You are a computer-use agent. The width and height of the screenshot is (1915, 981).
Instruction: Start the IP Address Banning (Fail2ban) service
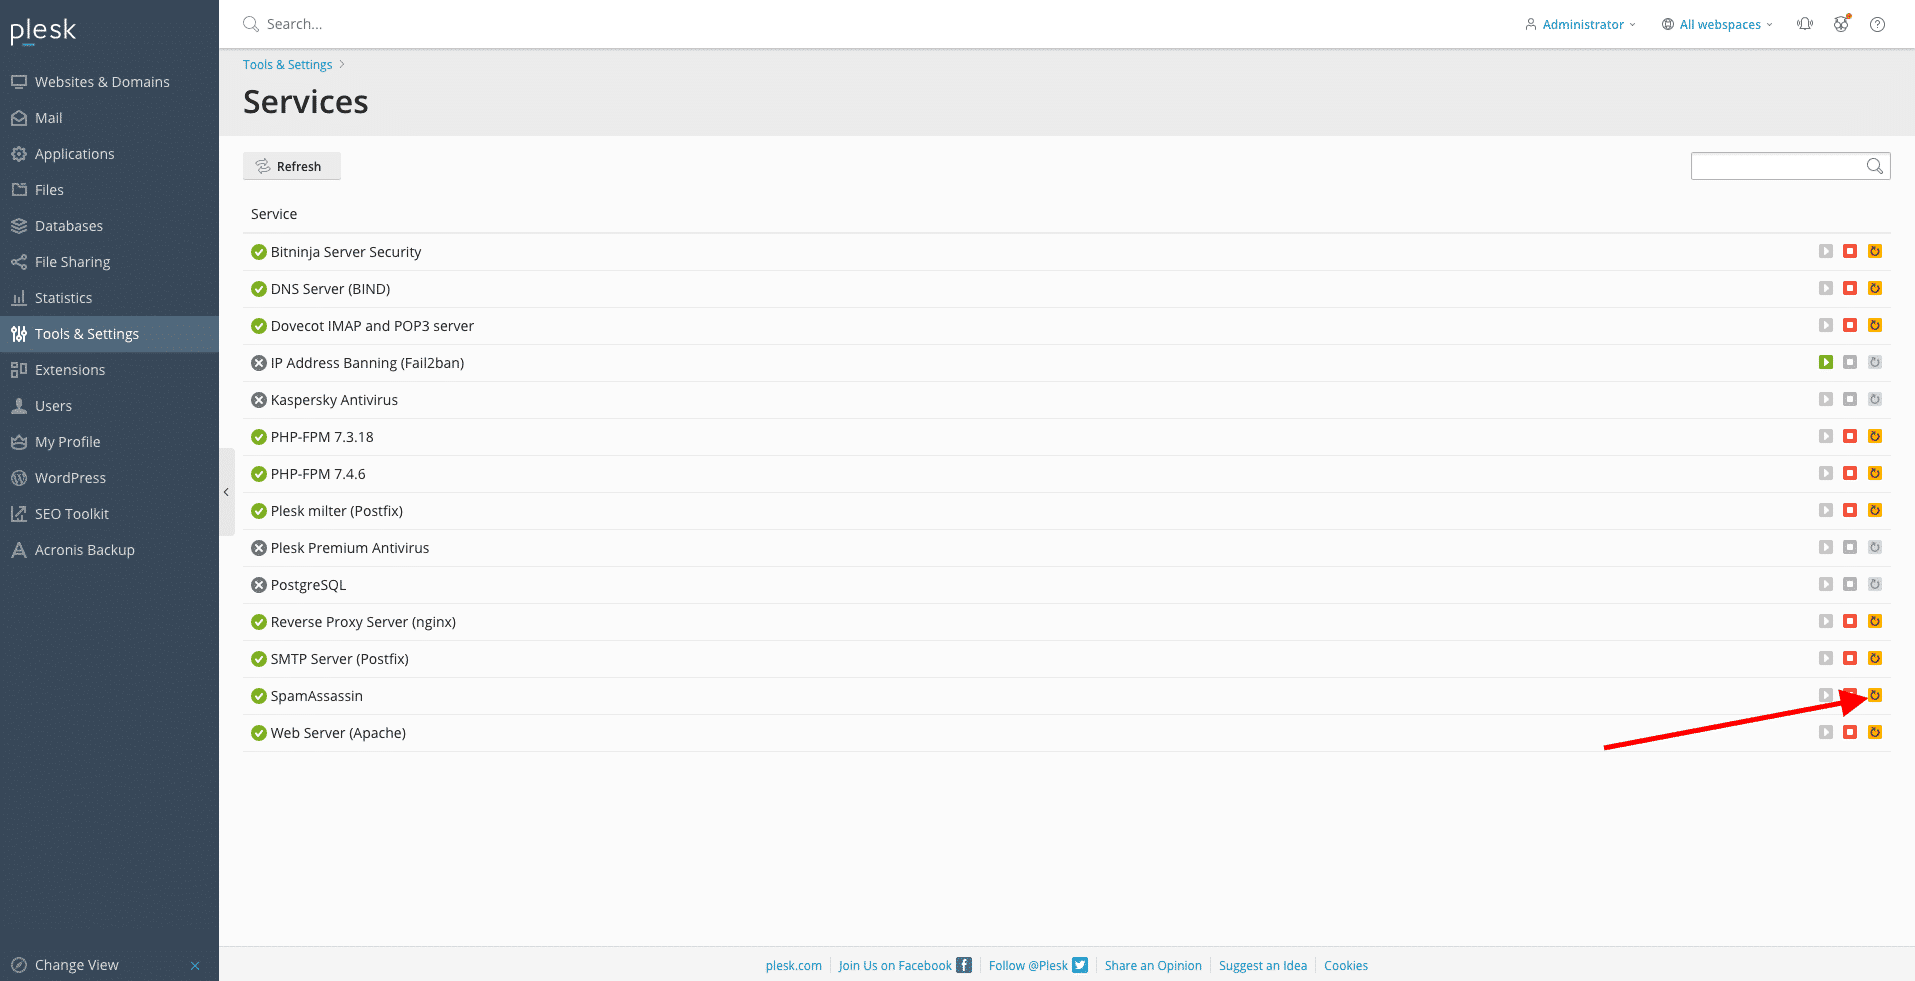pos(1826,363)
